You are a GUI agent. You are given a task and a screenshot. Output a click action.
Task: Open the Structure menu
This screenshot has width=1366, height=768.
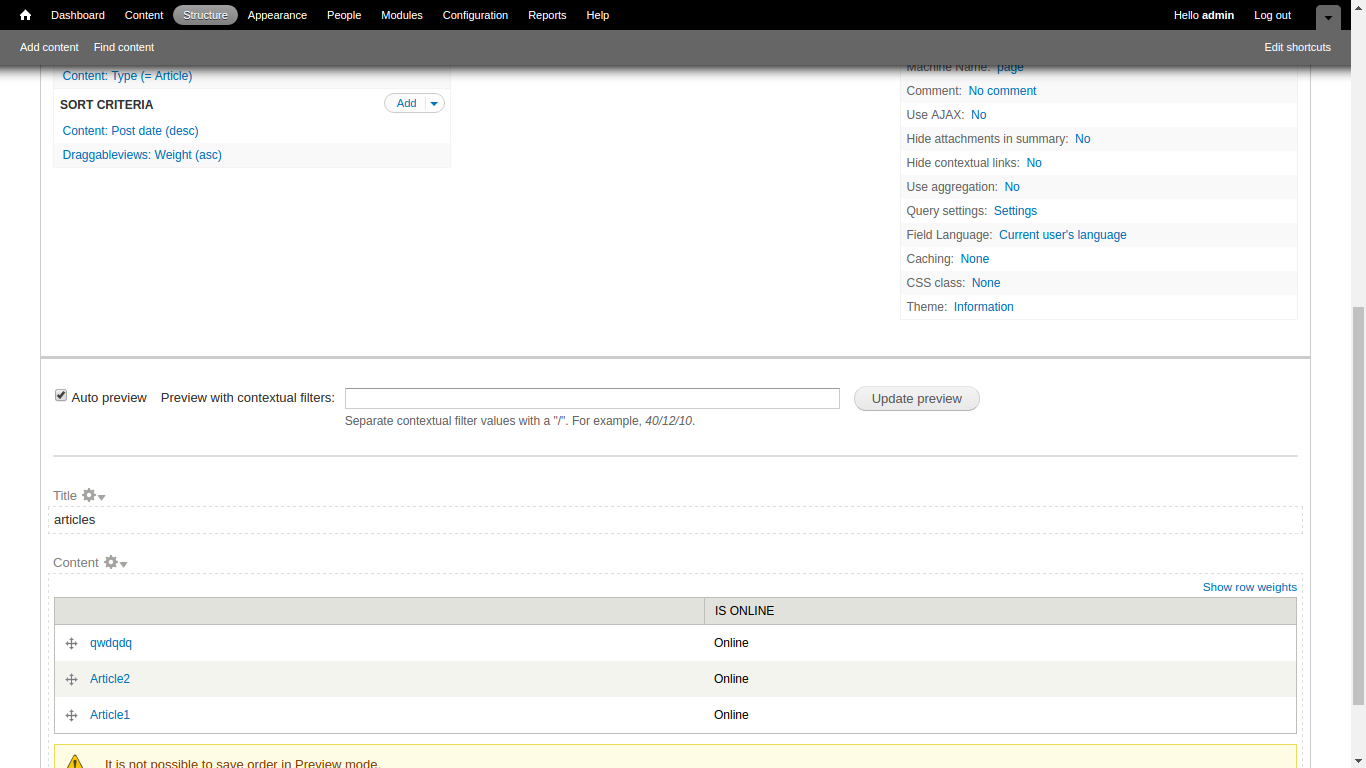(x=205, y=15)
